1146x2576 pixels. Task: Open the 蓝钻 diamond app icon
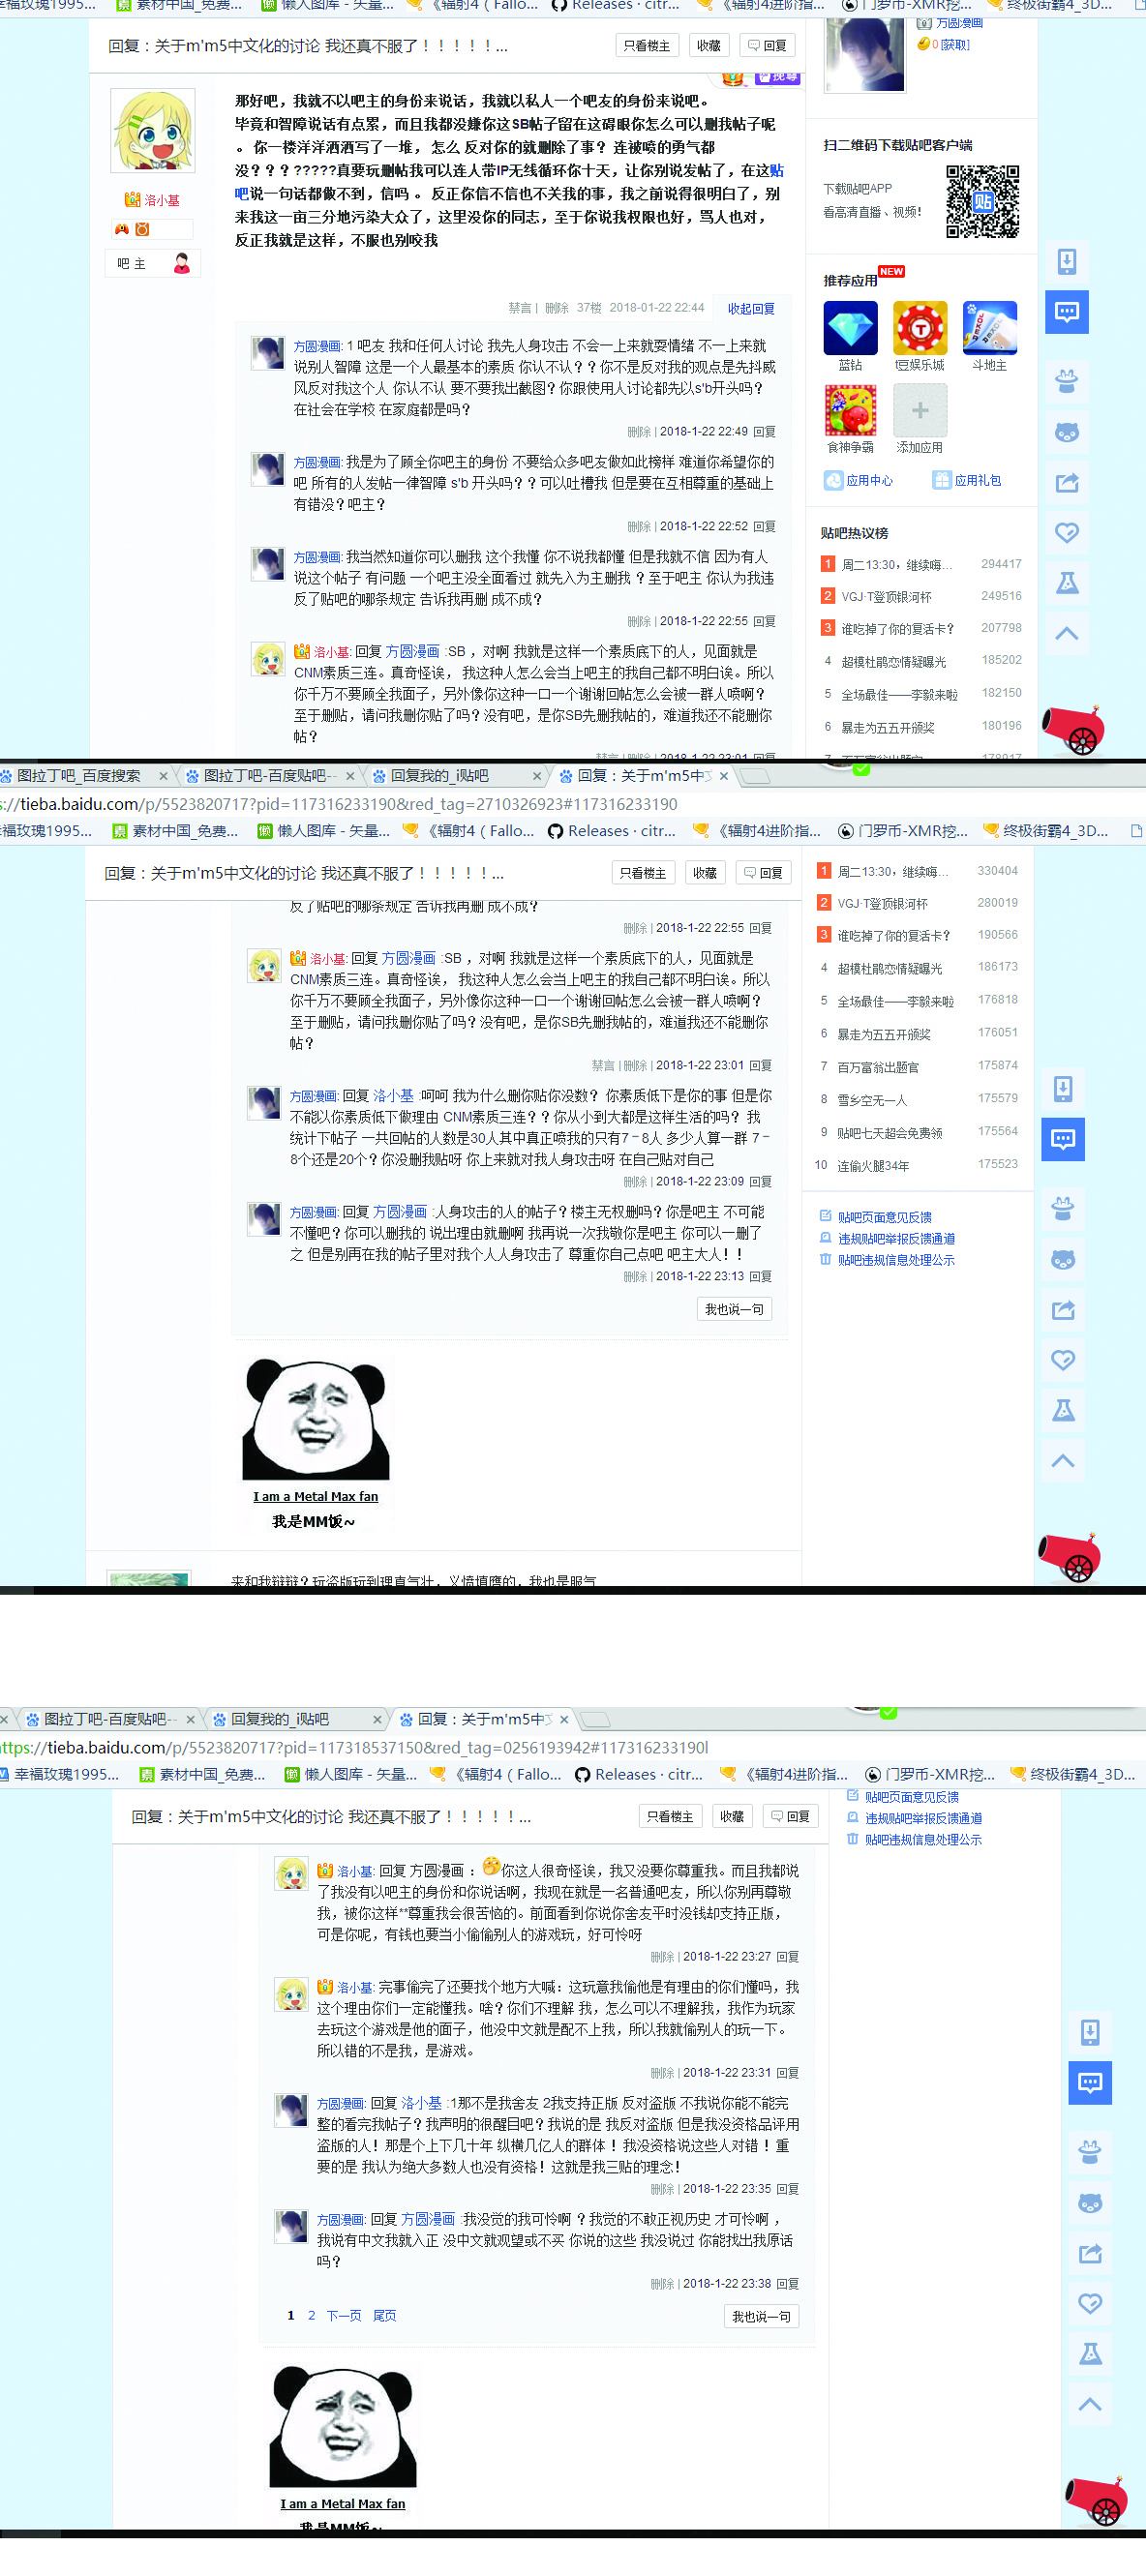tap(850, 328)
